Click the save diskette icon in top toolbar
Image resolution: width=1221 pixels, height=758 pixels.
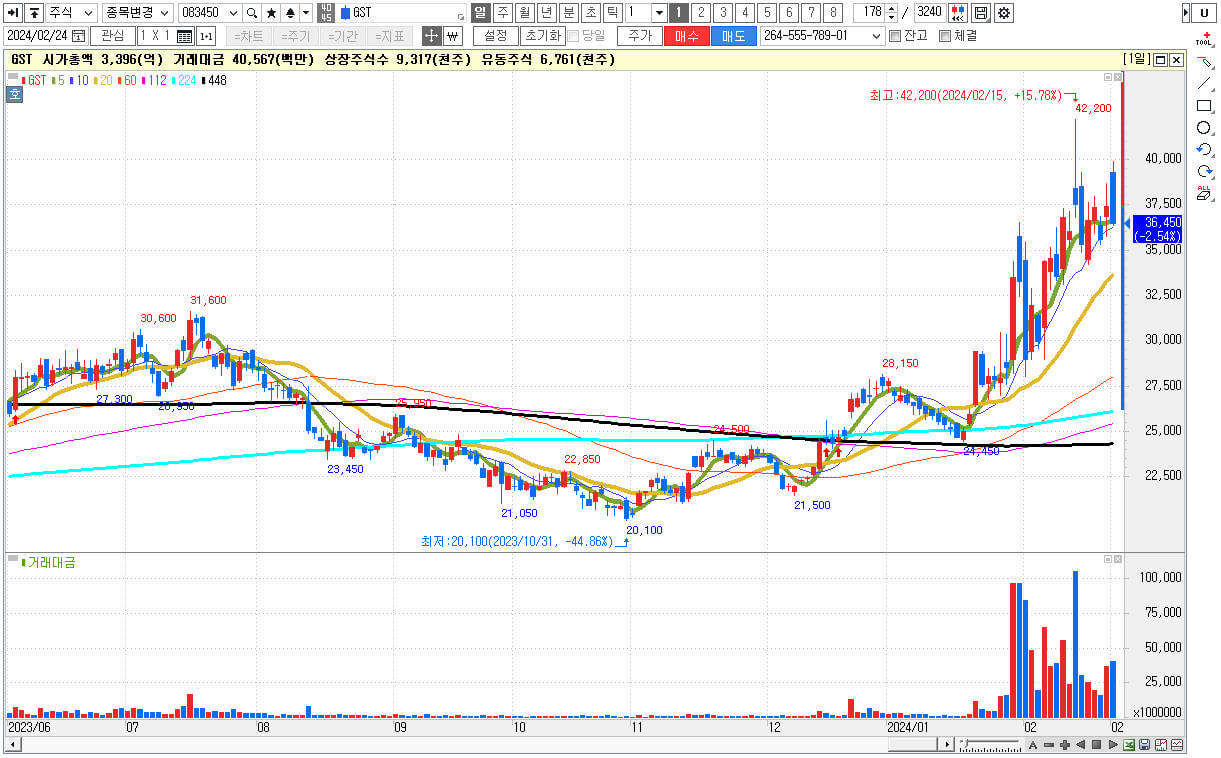click(x=981, y=13)
